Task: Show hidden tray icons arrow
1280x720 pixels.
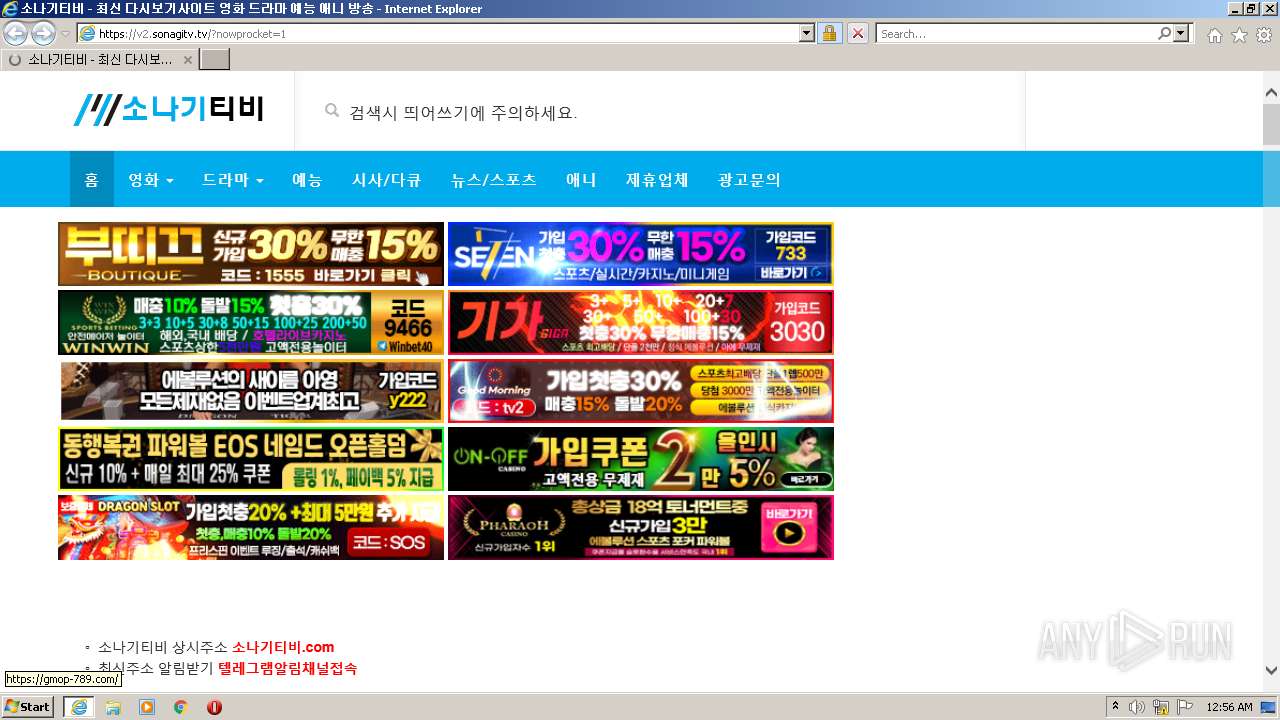Action: [1115, 707]
